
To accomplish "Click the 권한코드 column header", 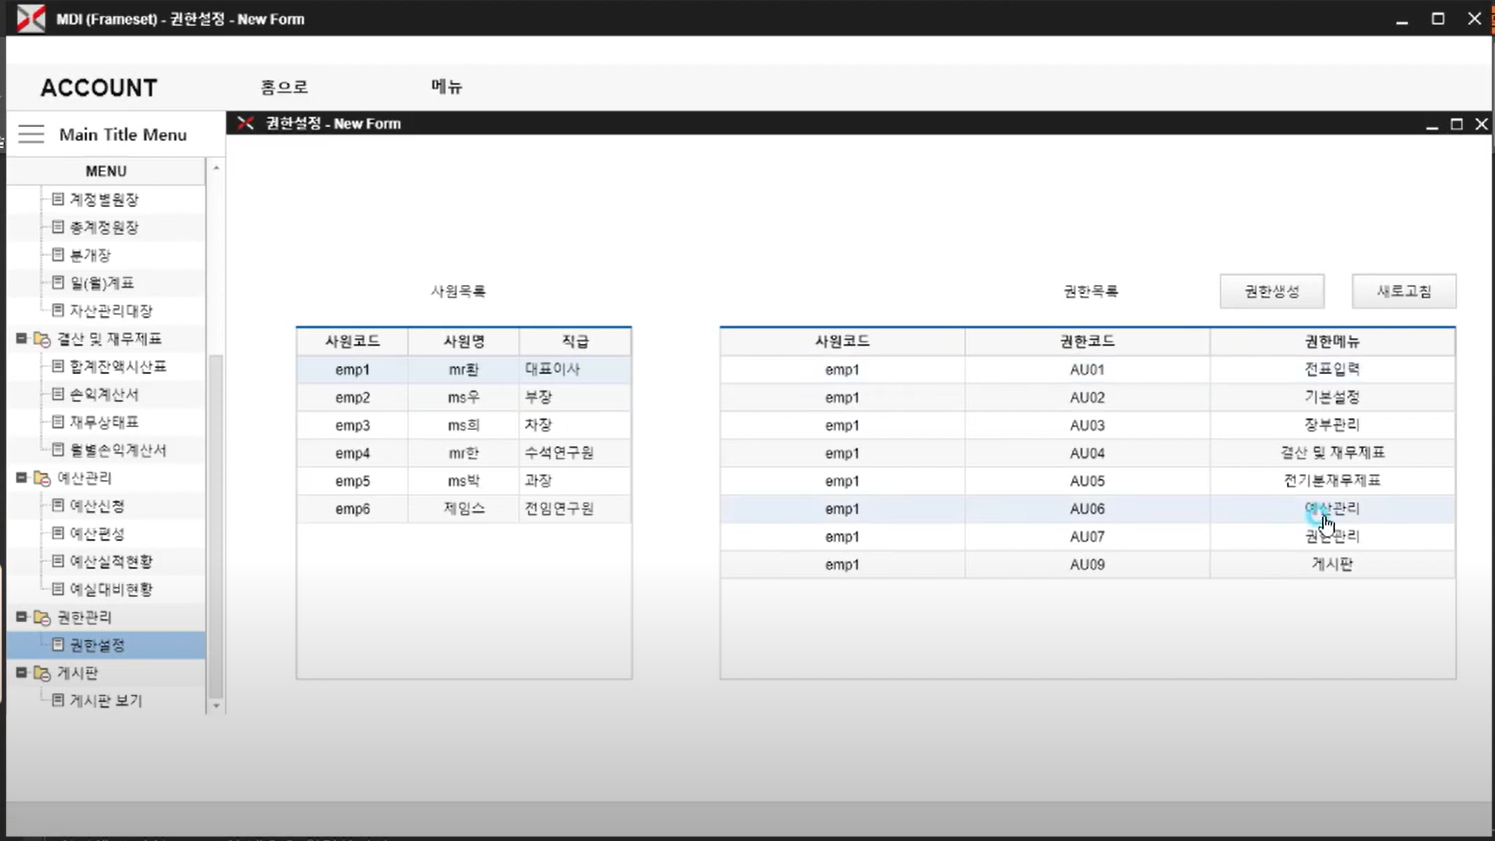I will pos(1088,341).
